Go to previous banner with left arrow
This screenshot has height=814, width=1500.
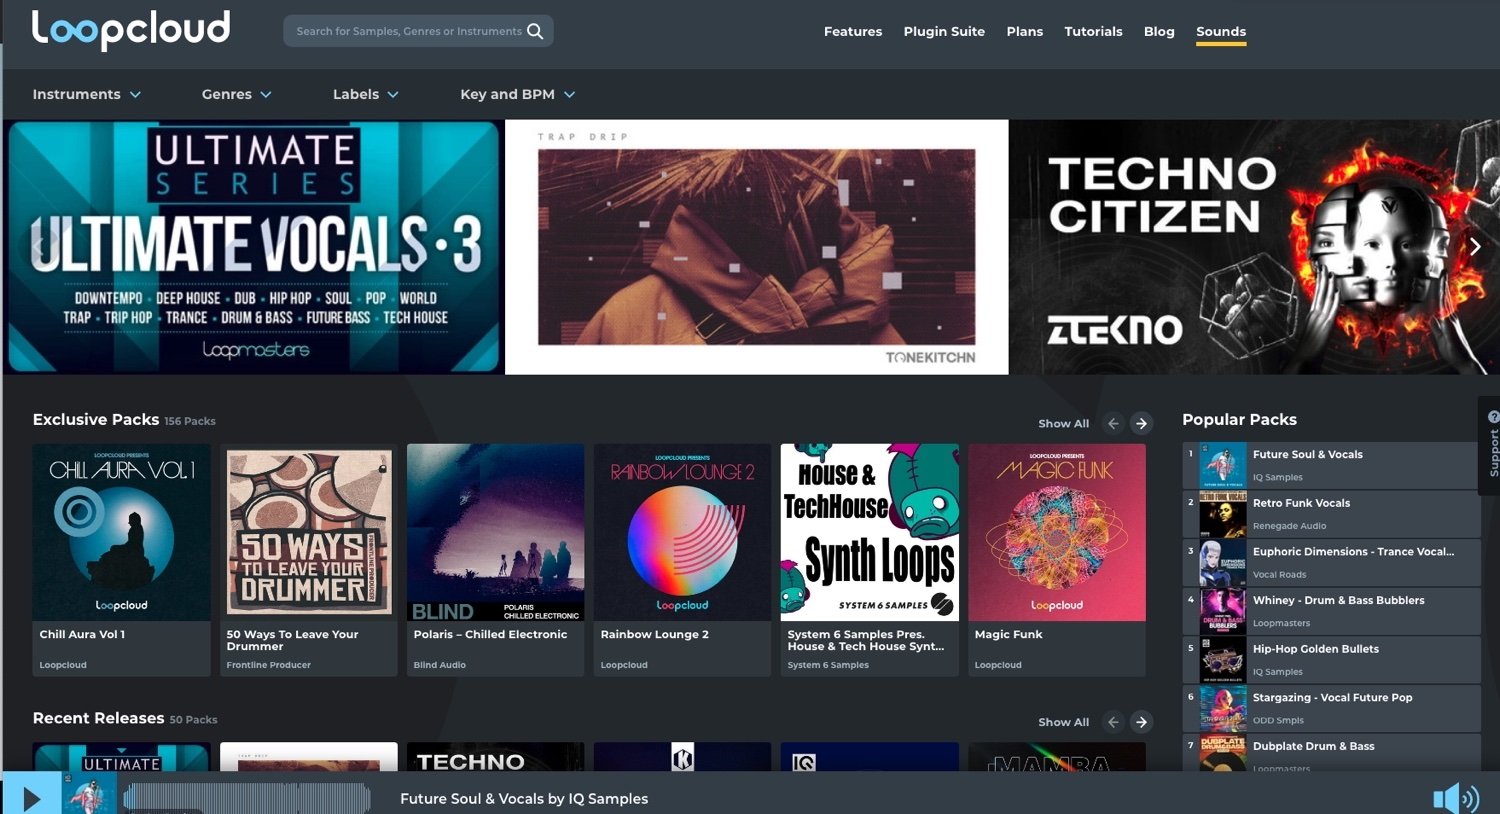pyautogui.click(x=38, y=246)
